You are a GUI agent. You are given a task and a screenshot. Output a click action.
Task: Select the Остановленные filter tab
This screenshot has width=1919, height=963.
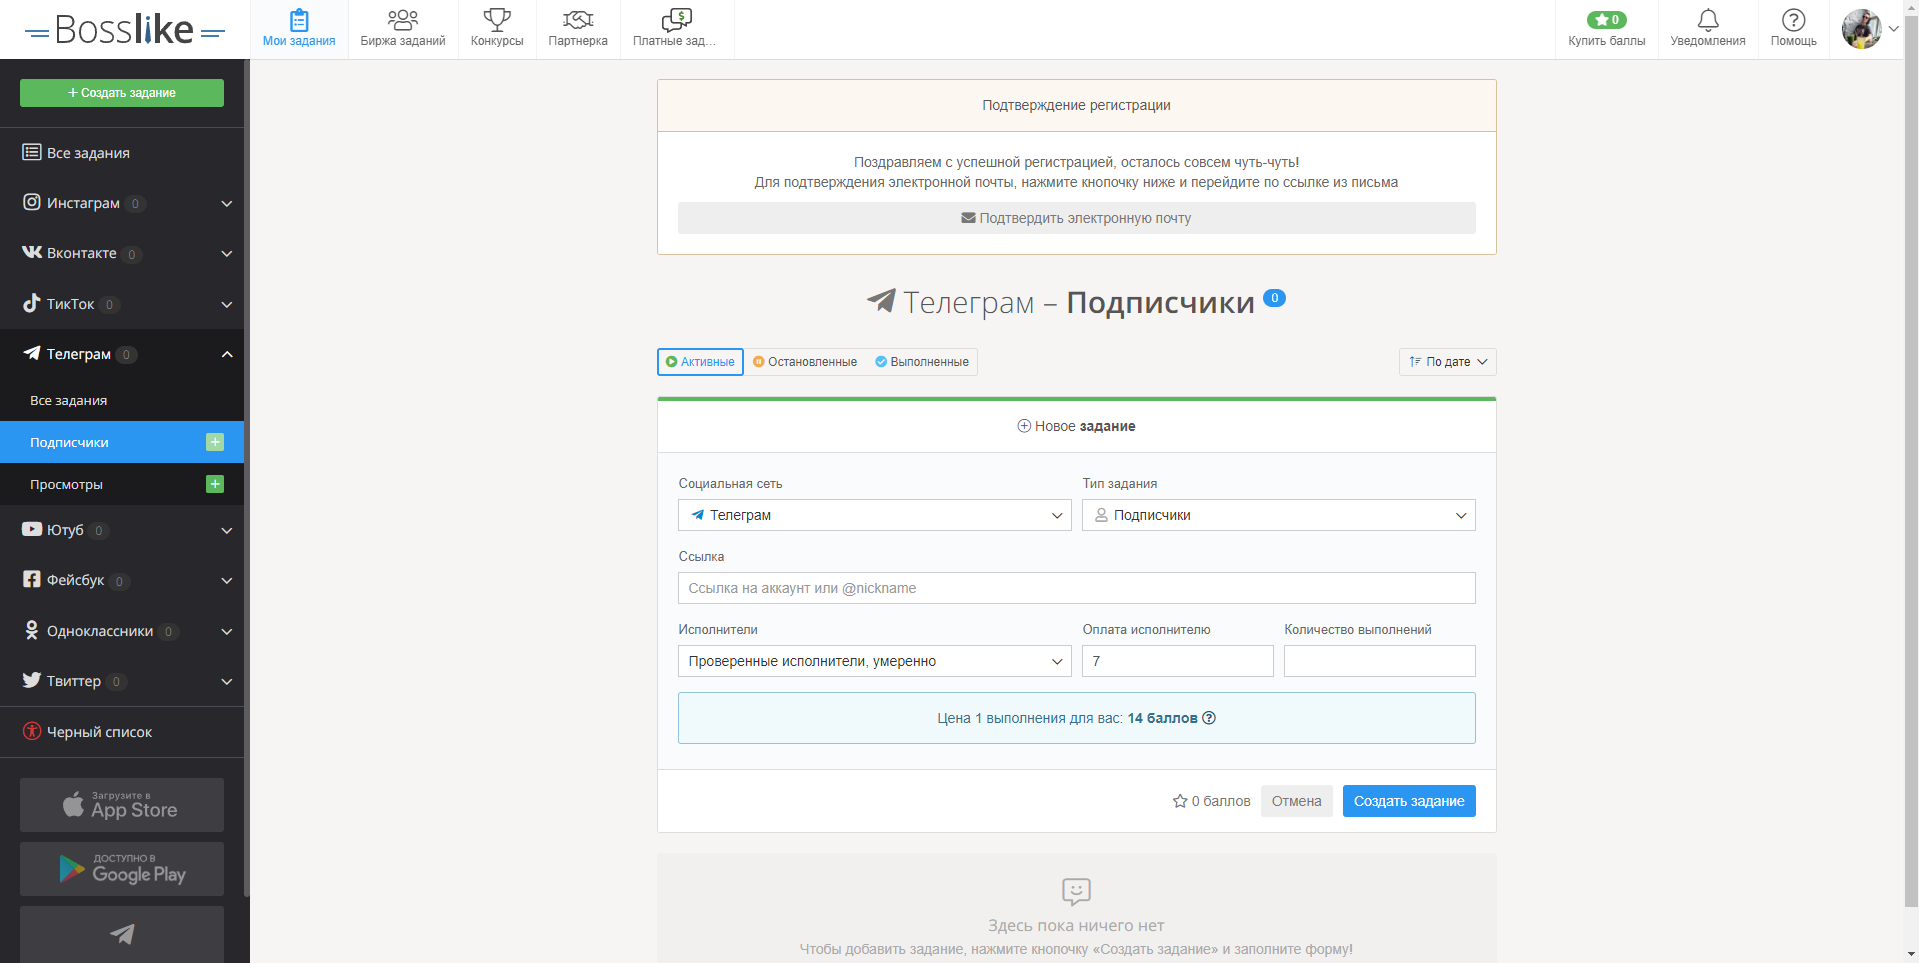[805, 362]
